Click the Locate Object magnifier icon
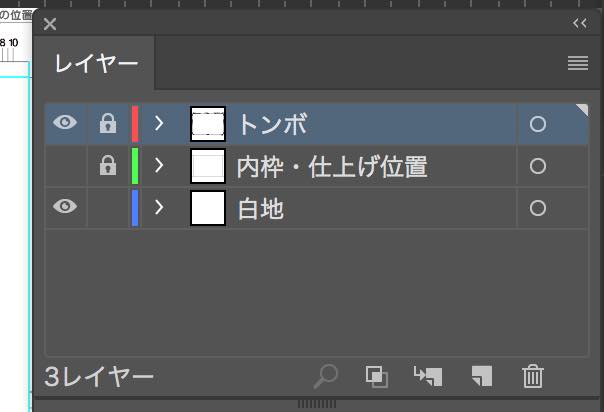This screenshot has width=604, height=412. 326,376
